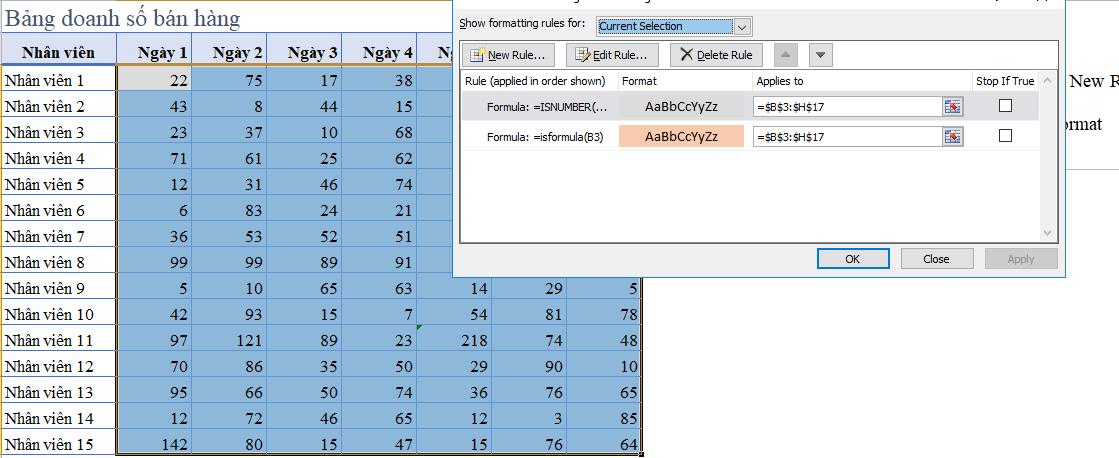Screen dimensions: 1119x458
Task: Select the isformula(B3) rule row
Action: coord(540,137)
